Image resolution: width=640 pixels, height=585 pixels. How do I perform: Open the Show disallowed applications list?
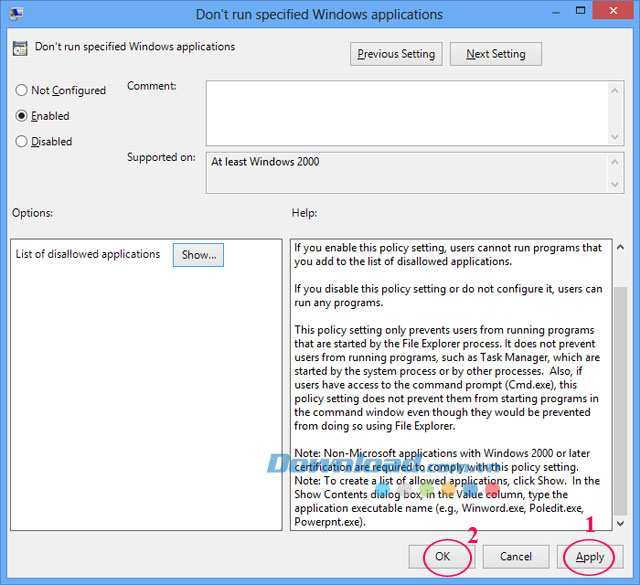198,255
